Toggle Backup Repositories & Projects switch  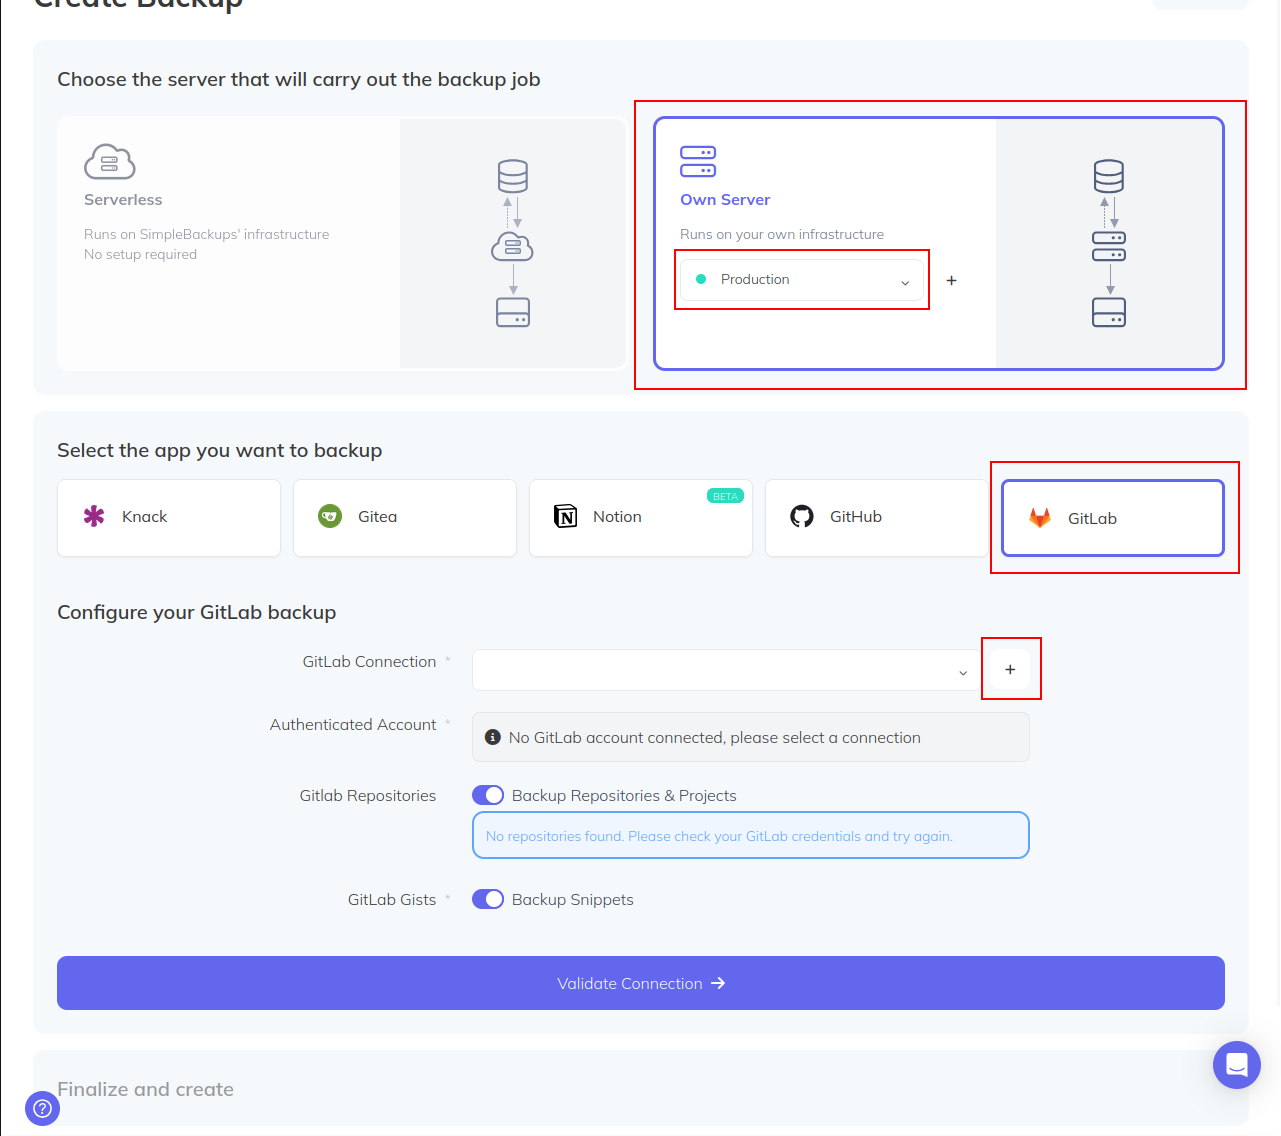point(488,795)
